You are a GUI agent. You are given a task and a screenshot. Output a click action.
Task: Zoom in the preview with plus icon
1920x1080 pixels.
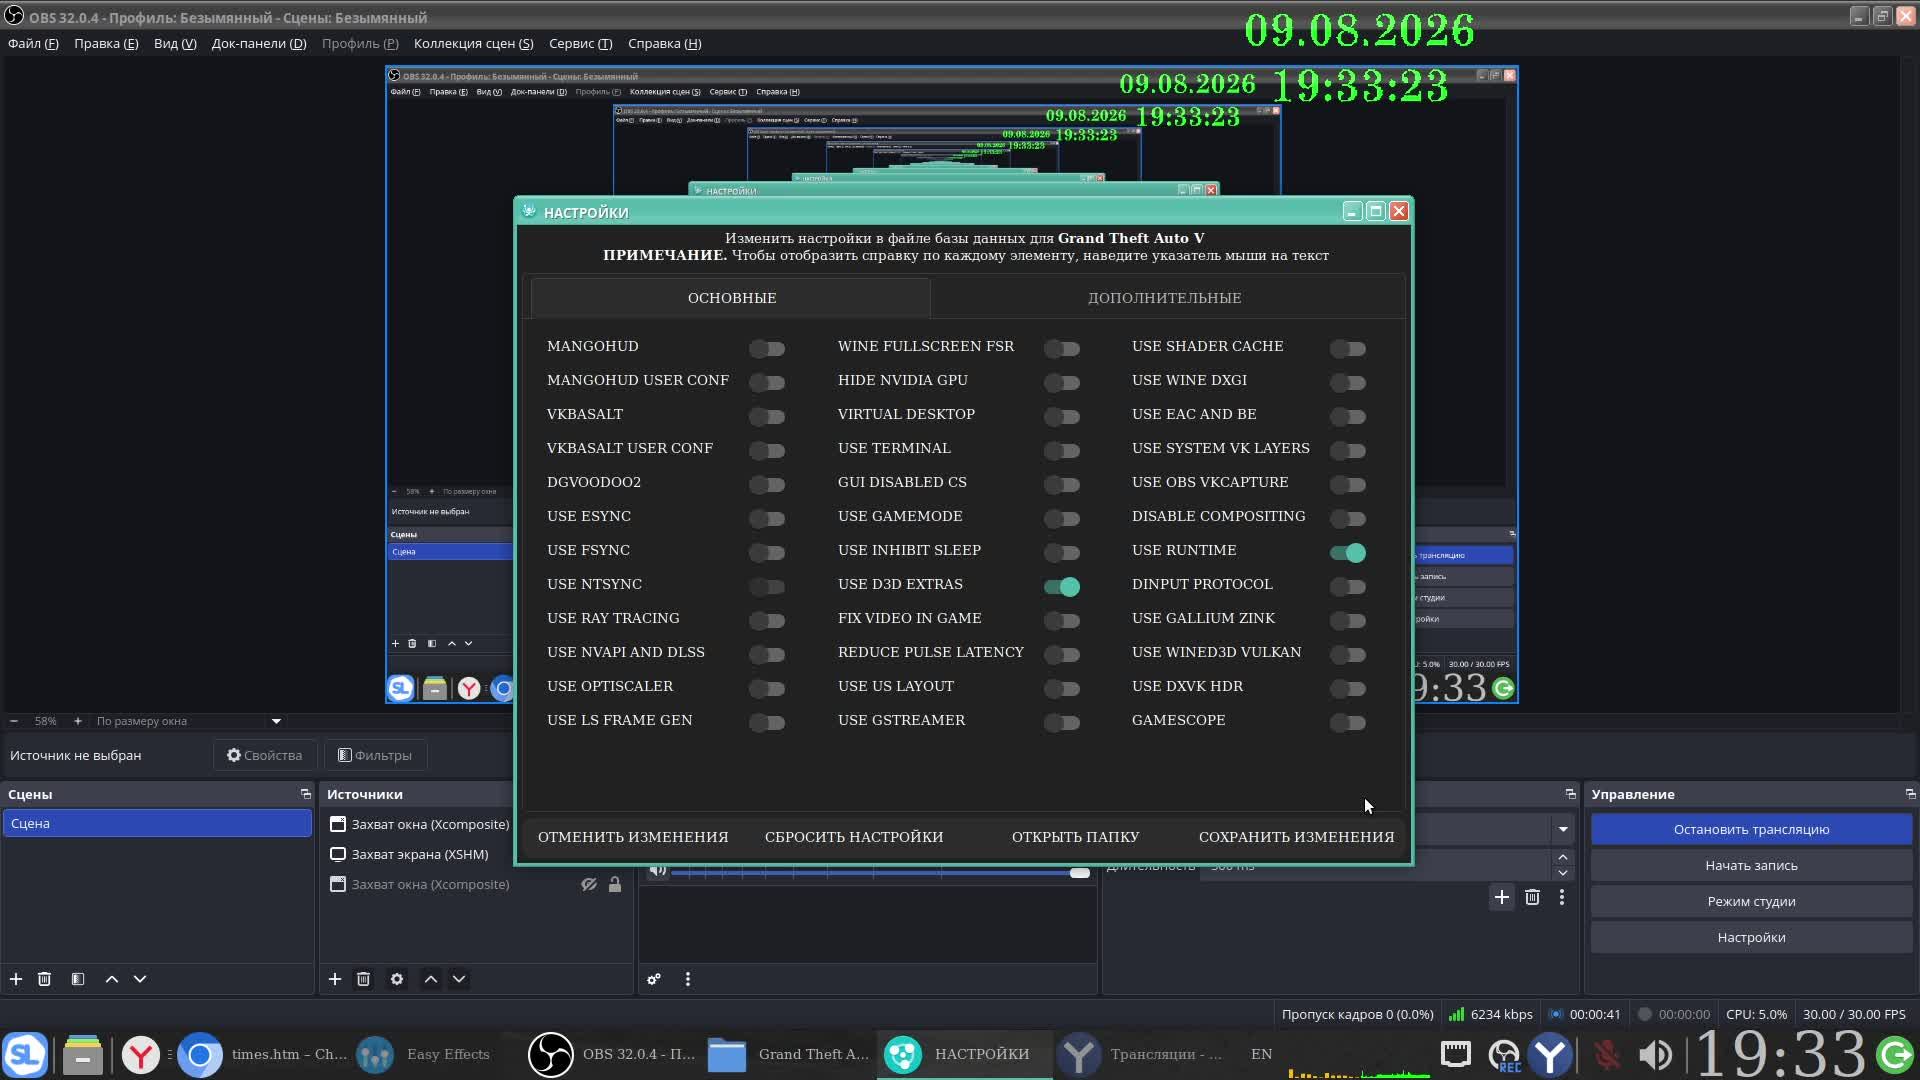coord(78,721)
